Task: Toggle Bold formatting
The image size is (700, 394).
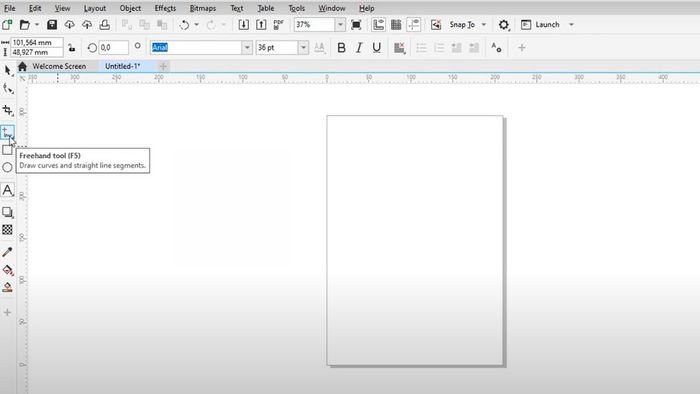Action: tap(342, 48)
